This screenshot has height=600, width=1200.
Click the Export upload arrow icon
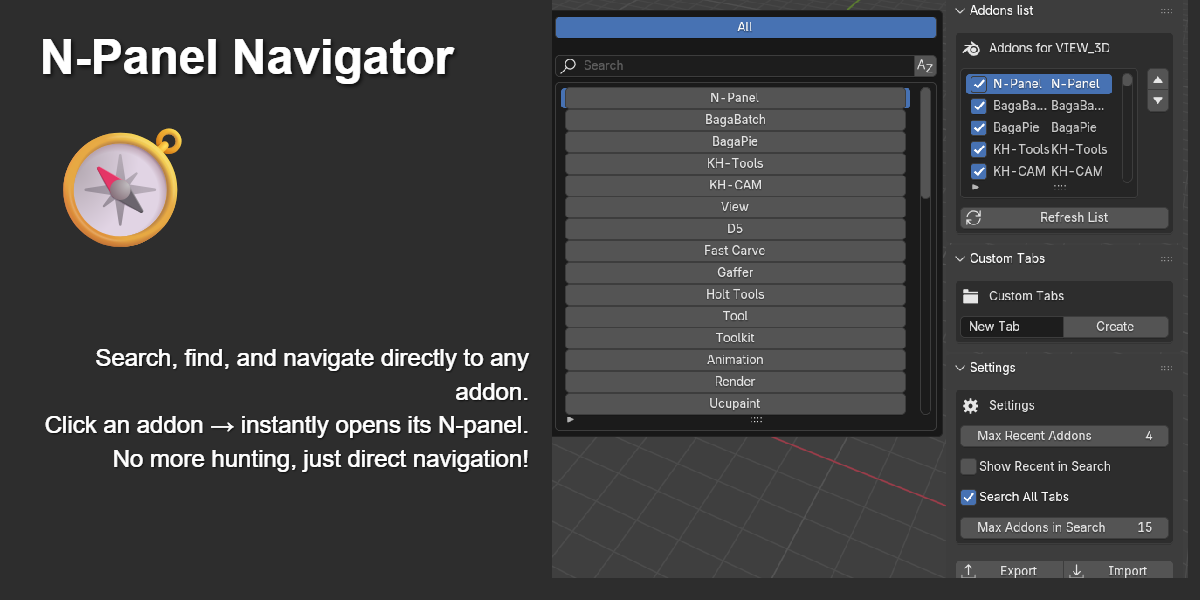pos(968,570)
